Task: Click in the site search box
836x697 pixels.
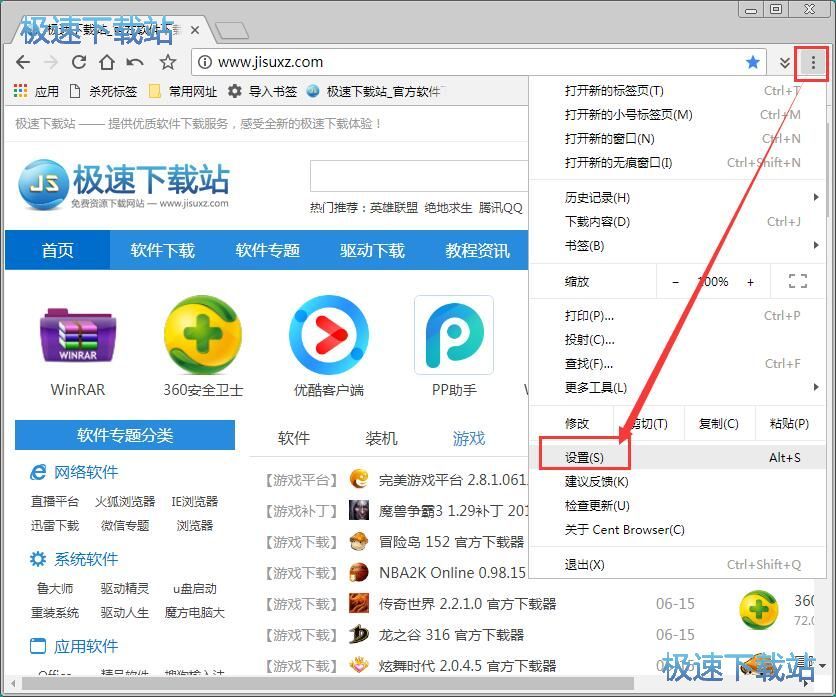Action: pos(419,176)
